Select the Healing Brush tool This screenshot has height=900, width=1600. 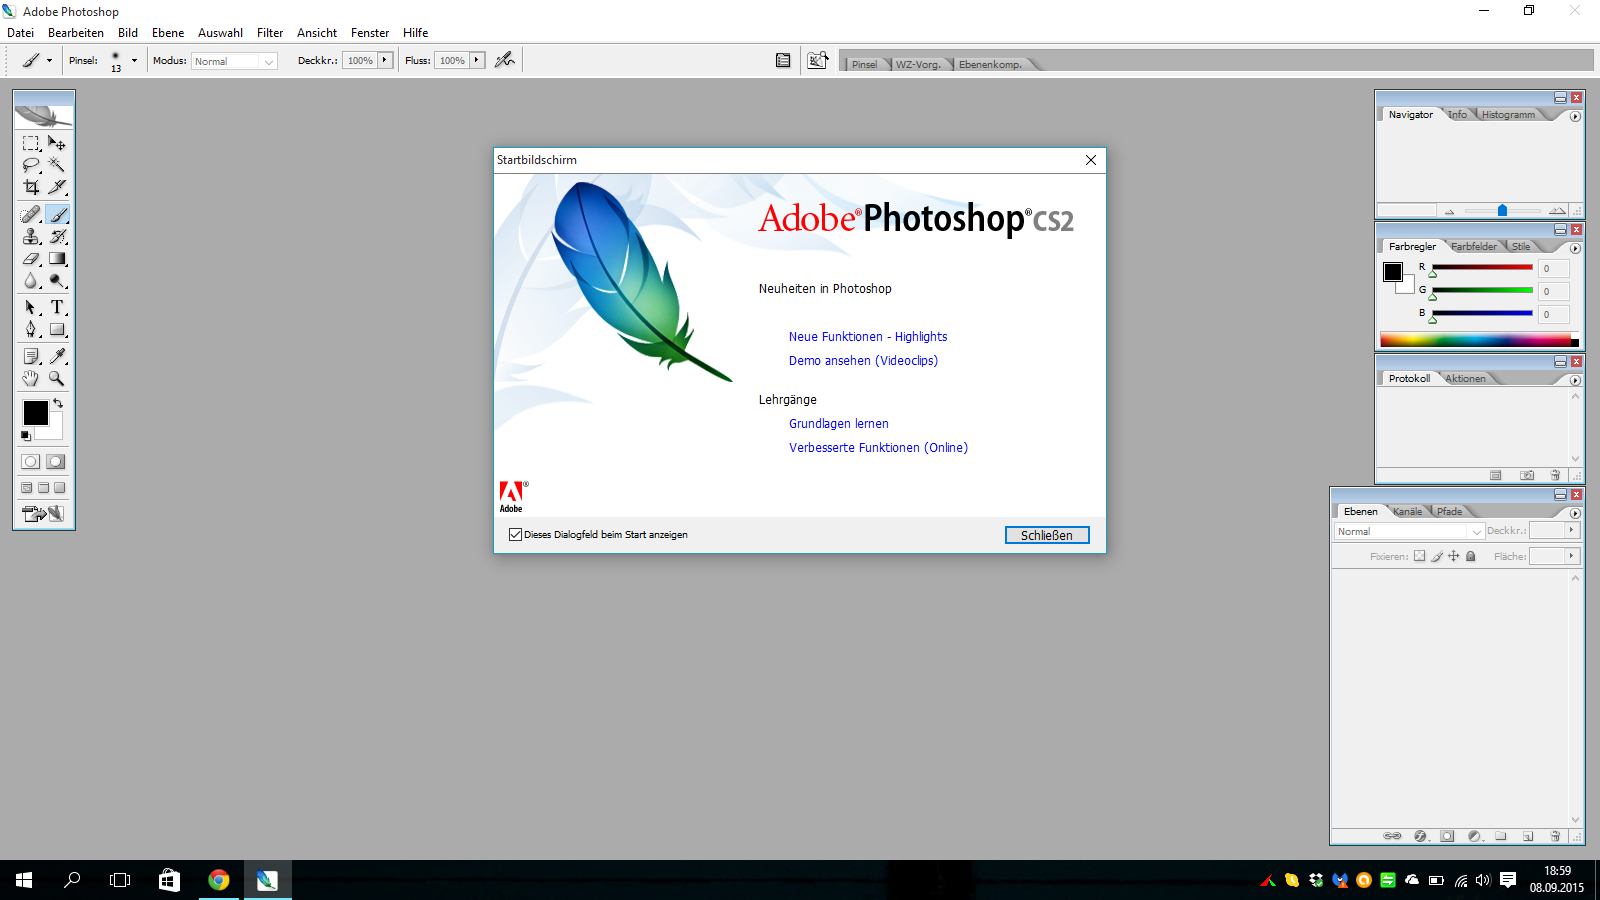point(31,214)
